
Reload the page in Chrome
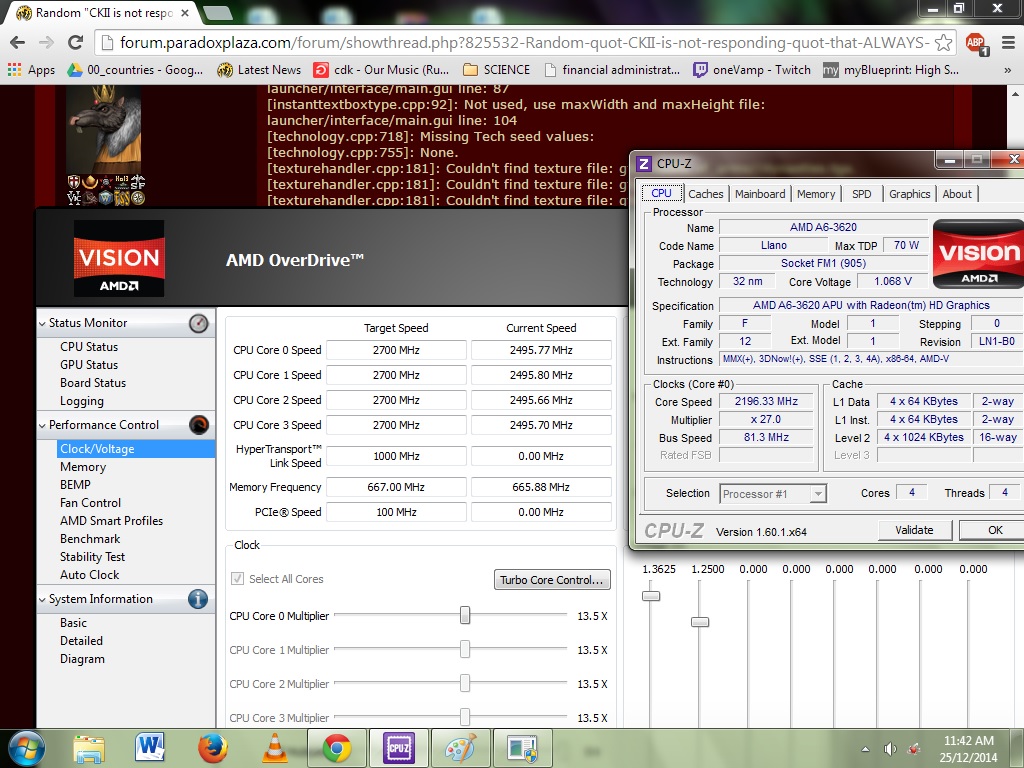[x=75, y=42]
